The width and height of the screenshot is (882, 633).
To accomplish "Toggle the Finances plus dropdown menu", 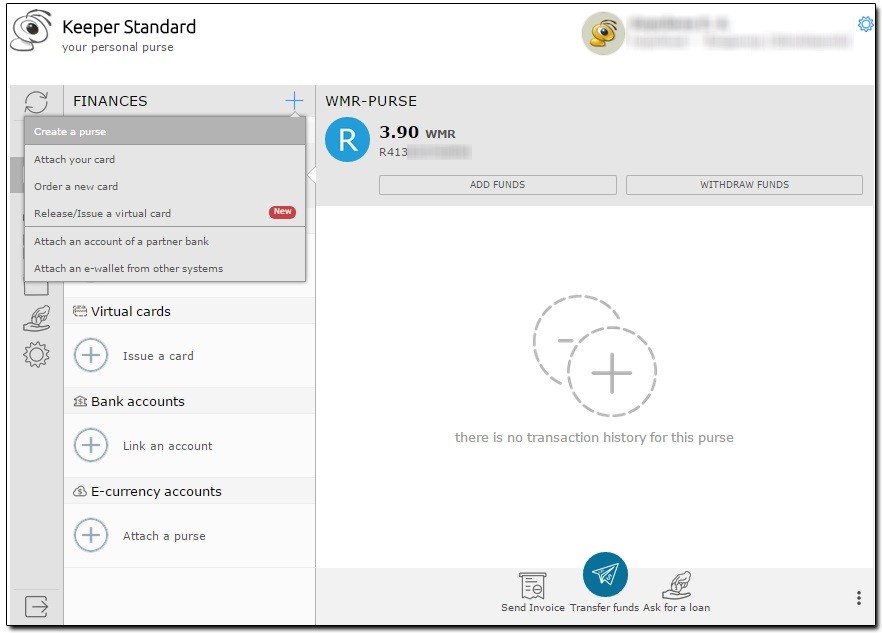I will click(x=293, y=101).
